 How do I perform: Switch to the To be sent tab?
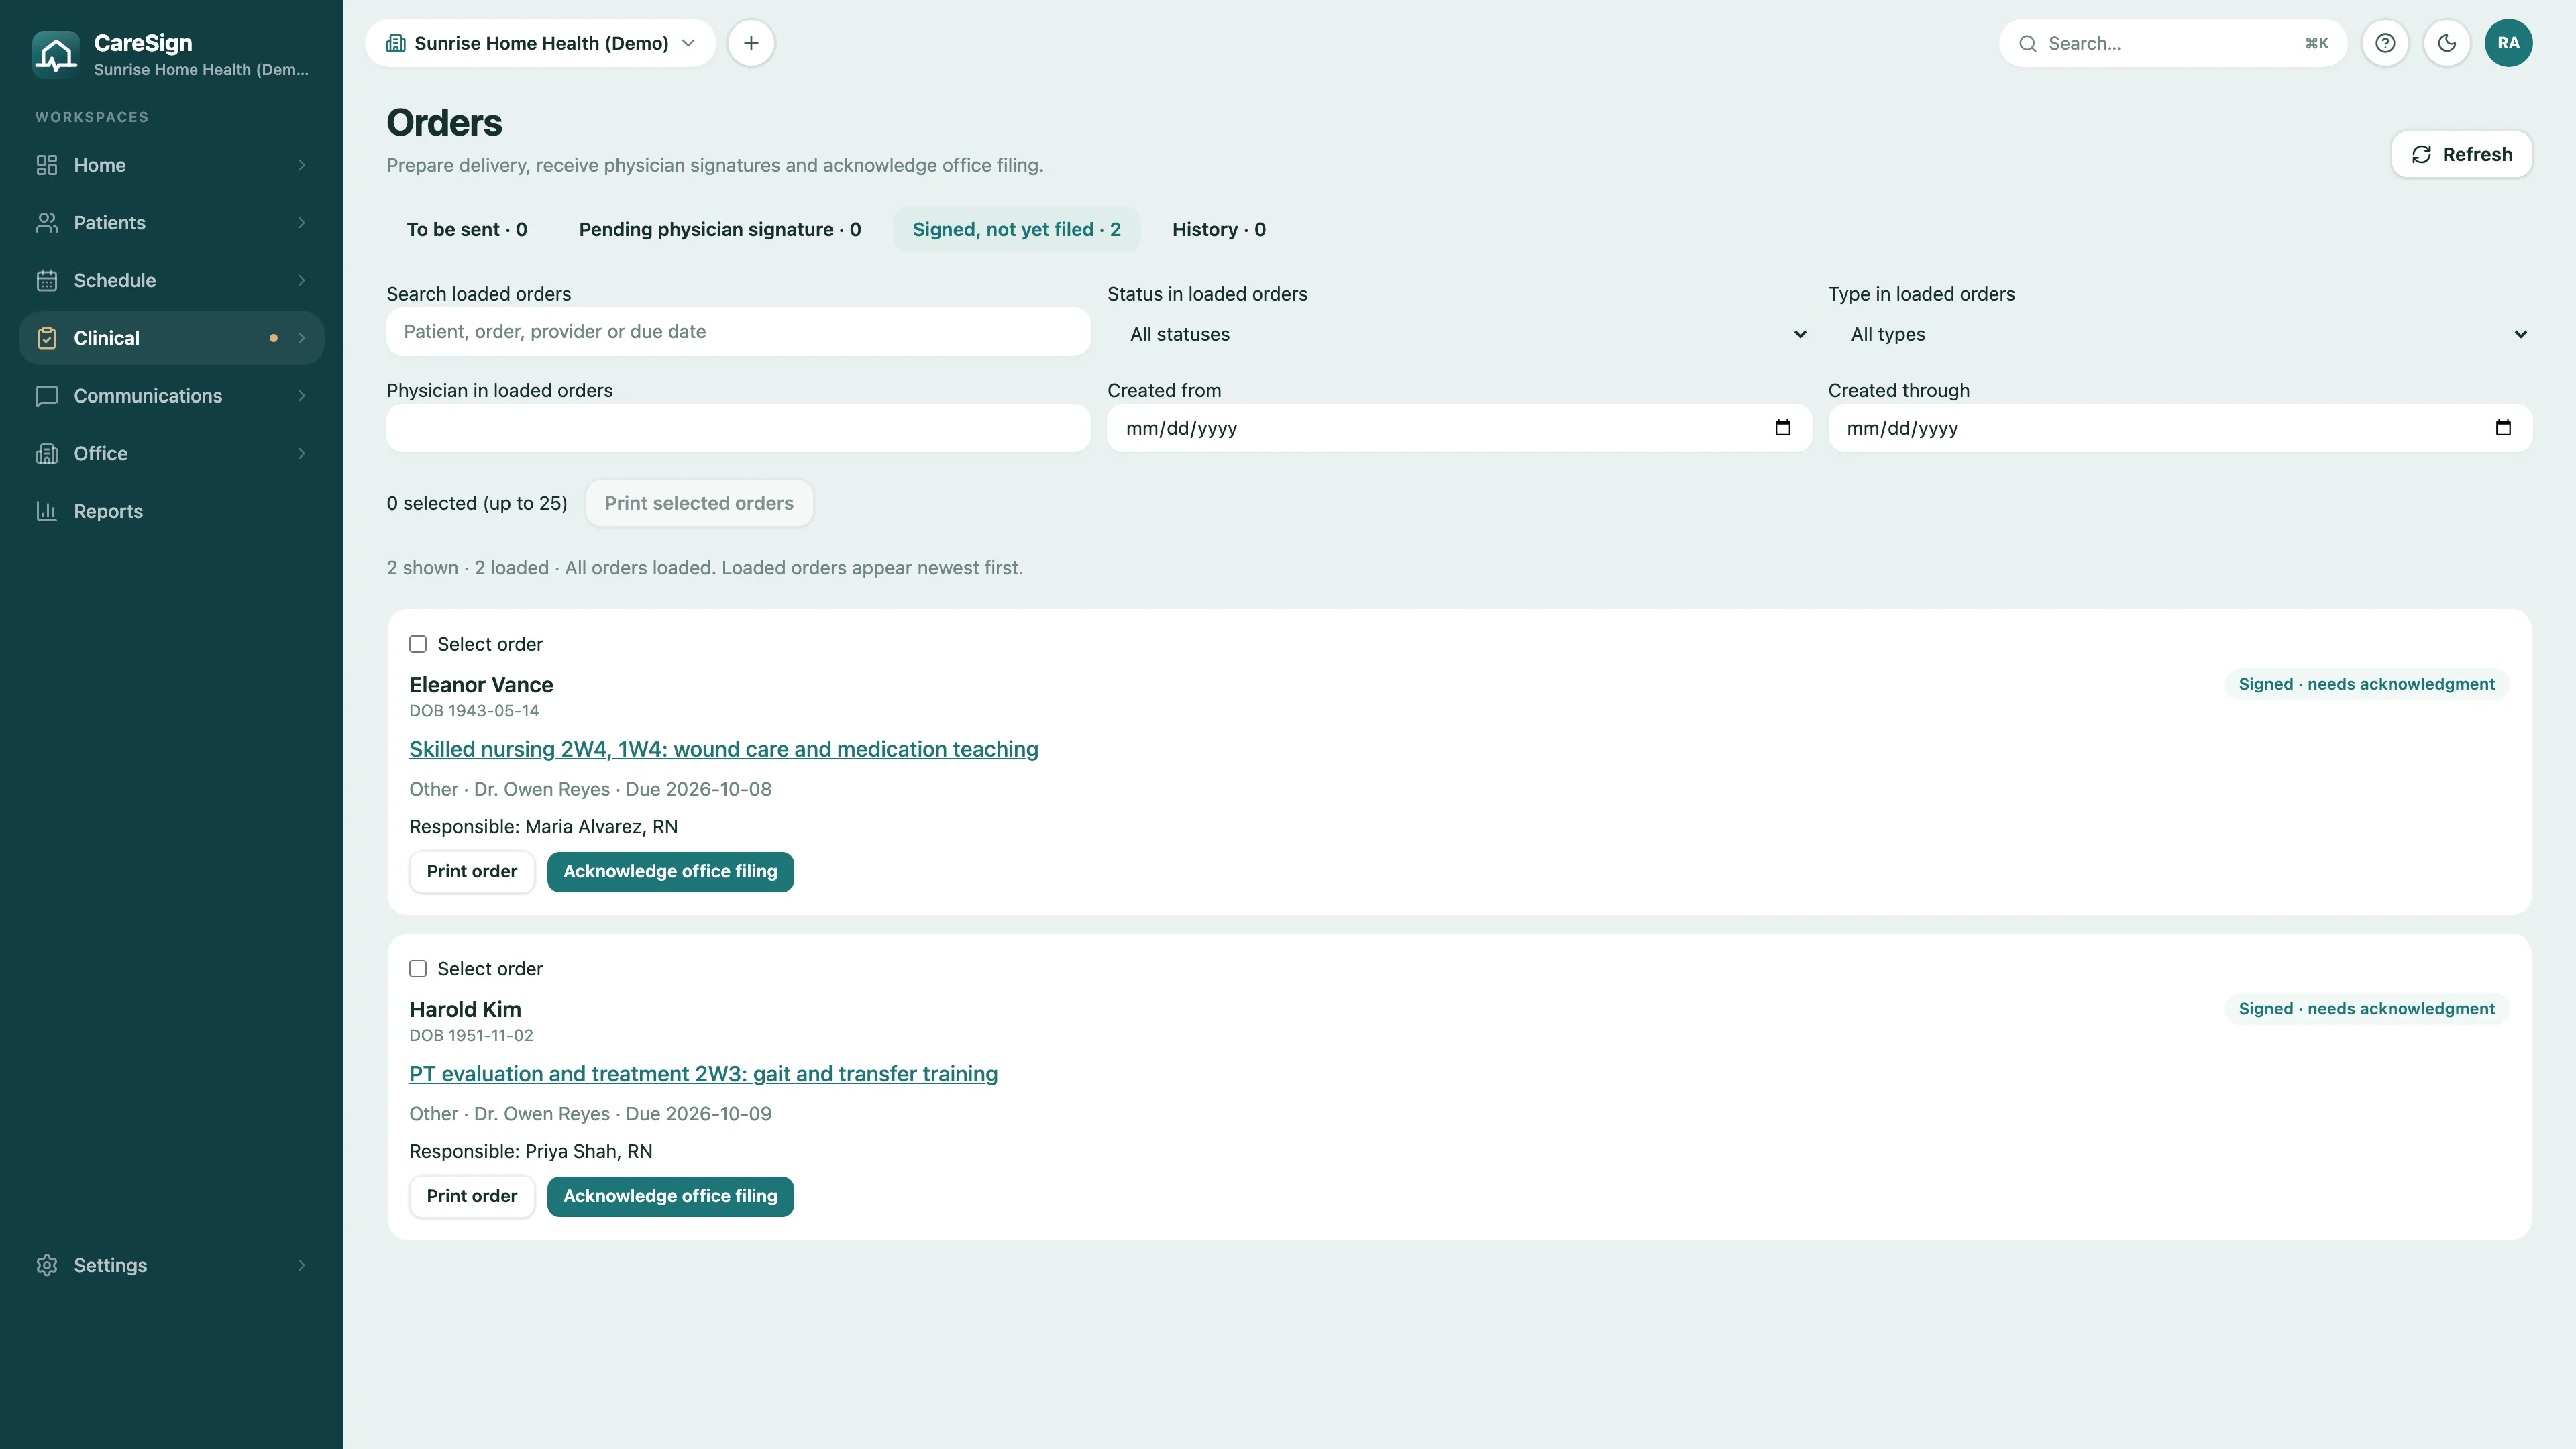tap(467, 230)
